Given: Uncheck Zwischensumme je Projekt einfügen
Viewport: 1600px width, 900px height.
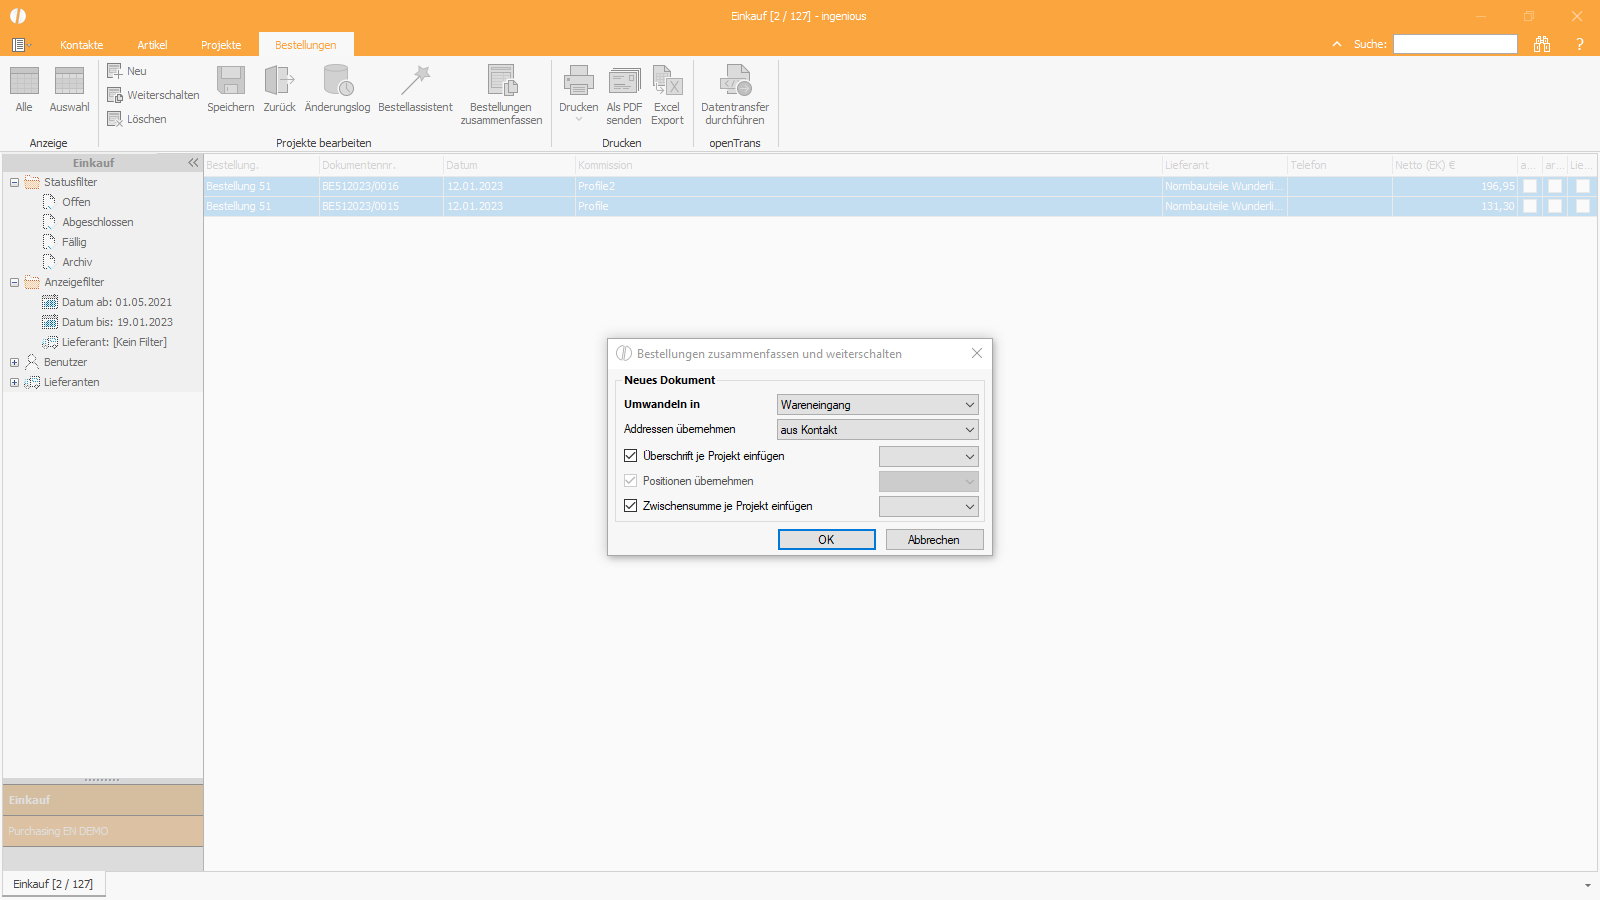Looking at the screenshot, I should point(630,506).
